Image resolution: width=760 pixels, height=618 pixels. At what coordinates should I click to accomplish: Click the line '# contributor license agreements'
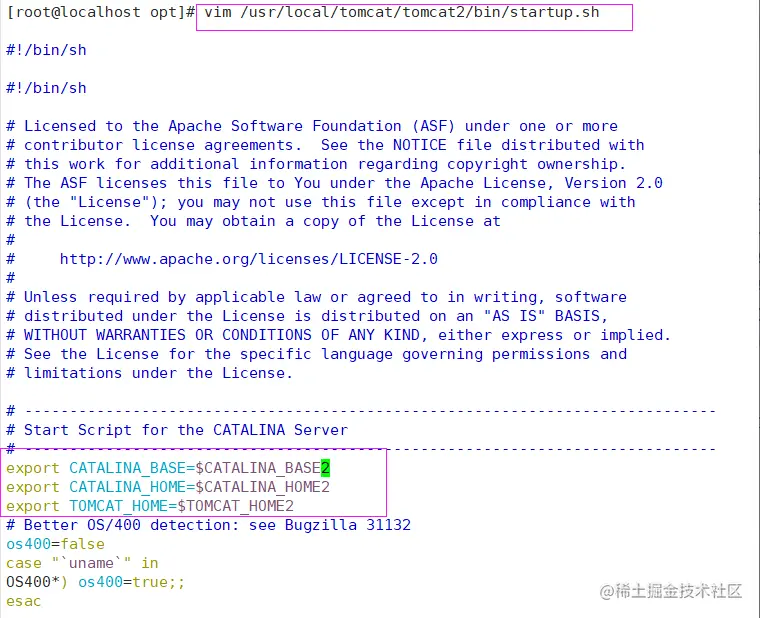(x=325, y=145)
